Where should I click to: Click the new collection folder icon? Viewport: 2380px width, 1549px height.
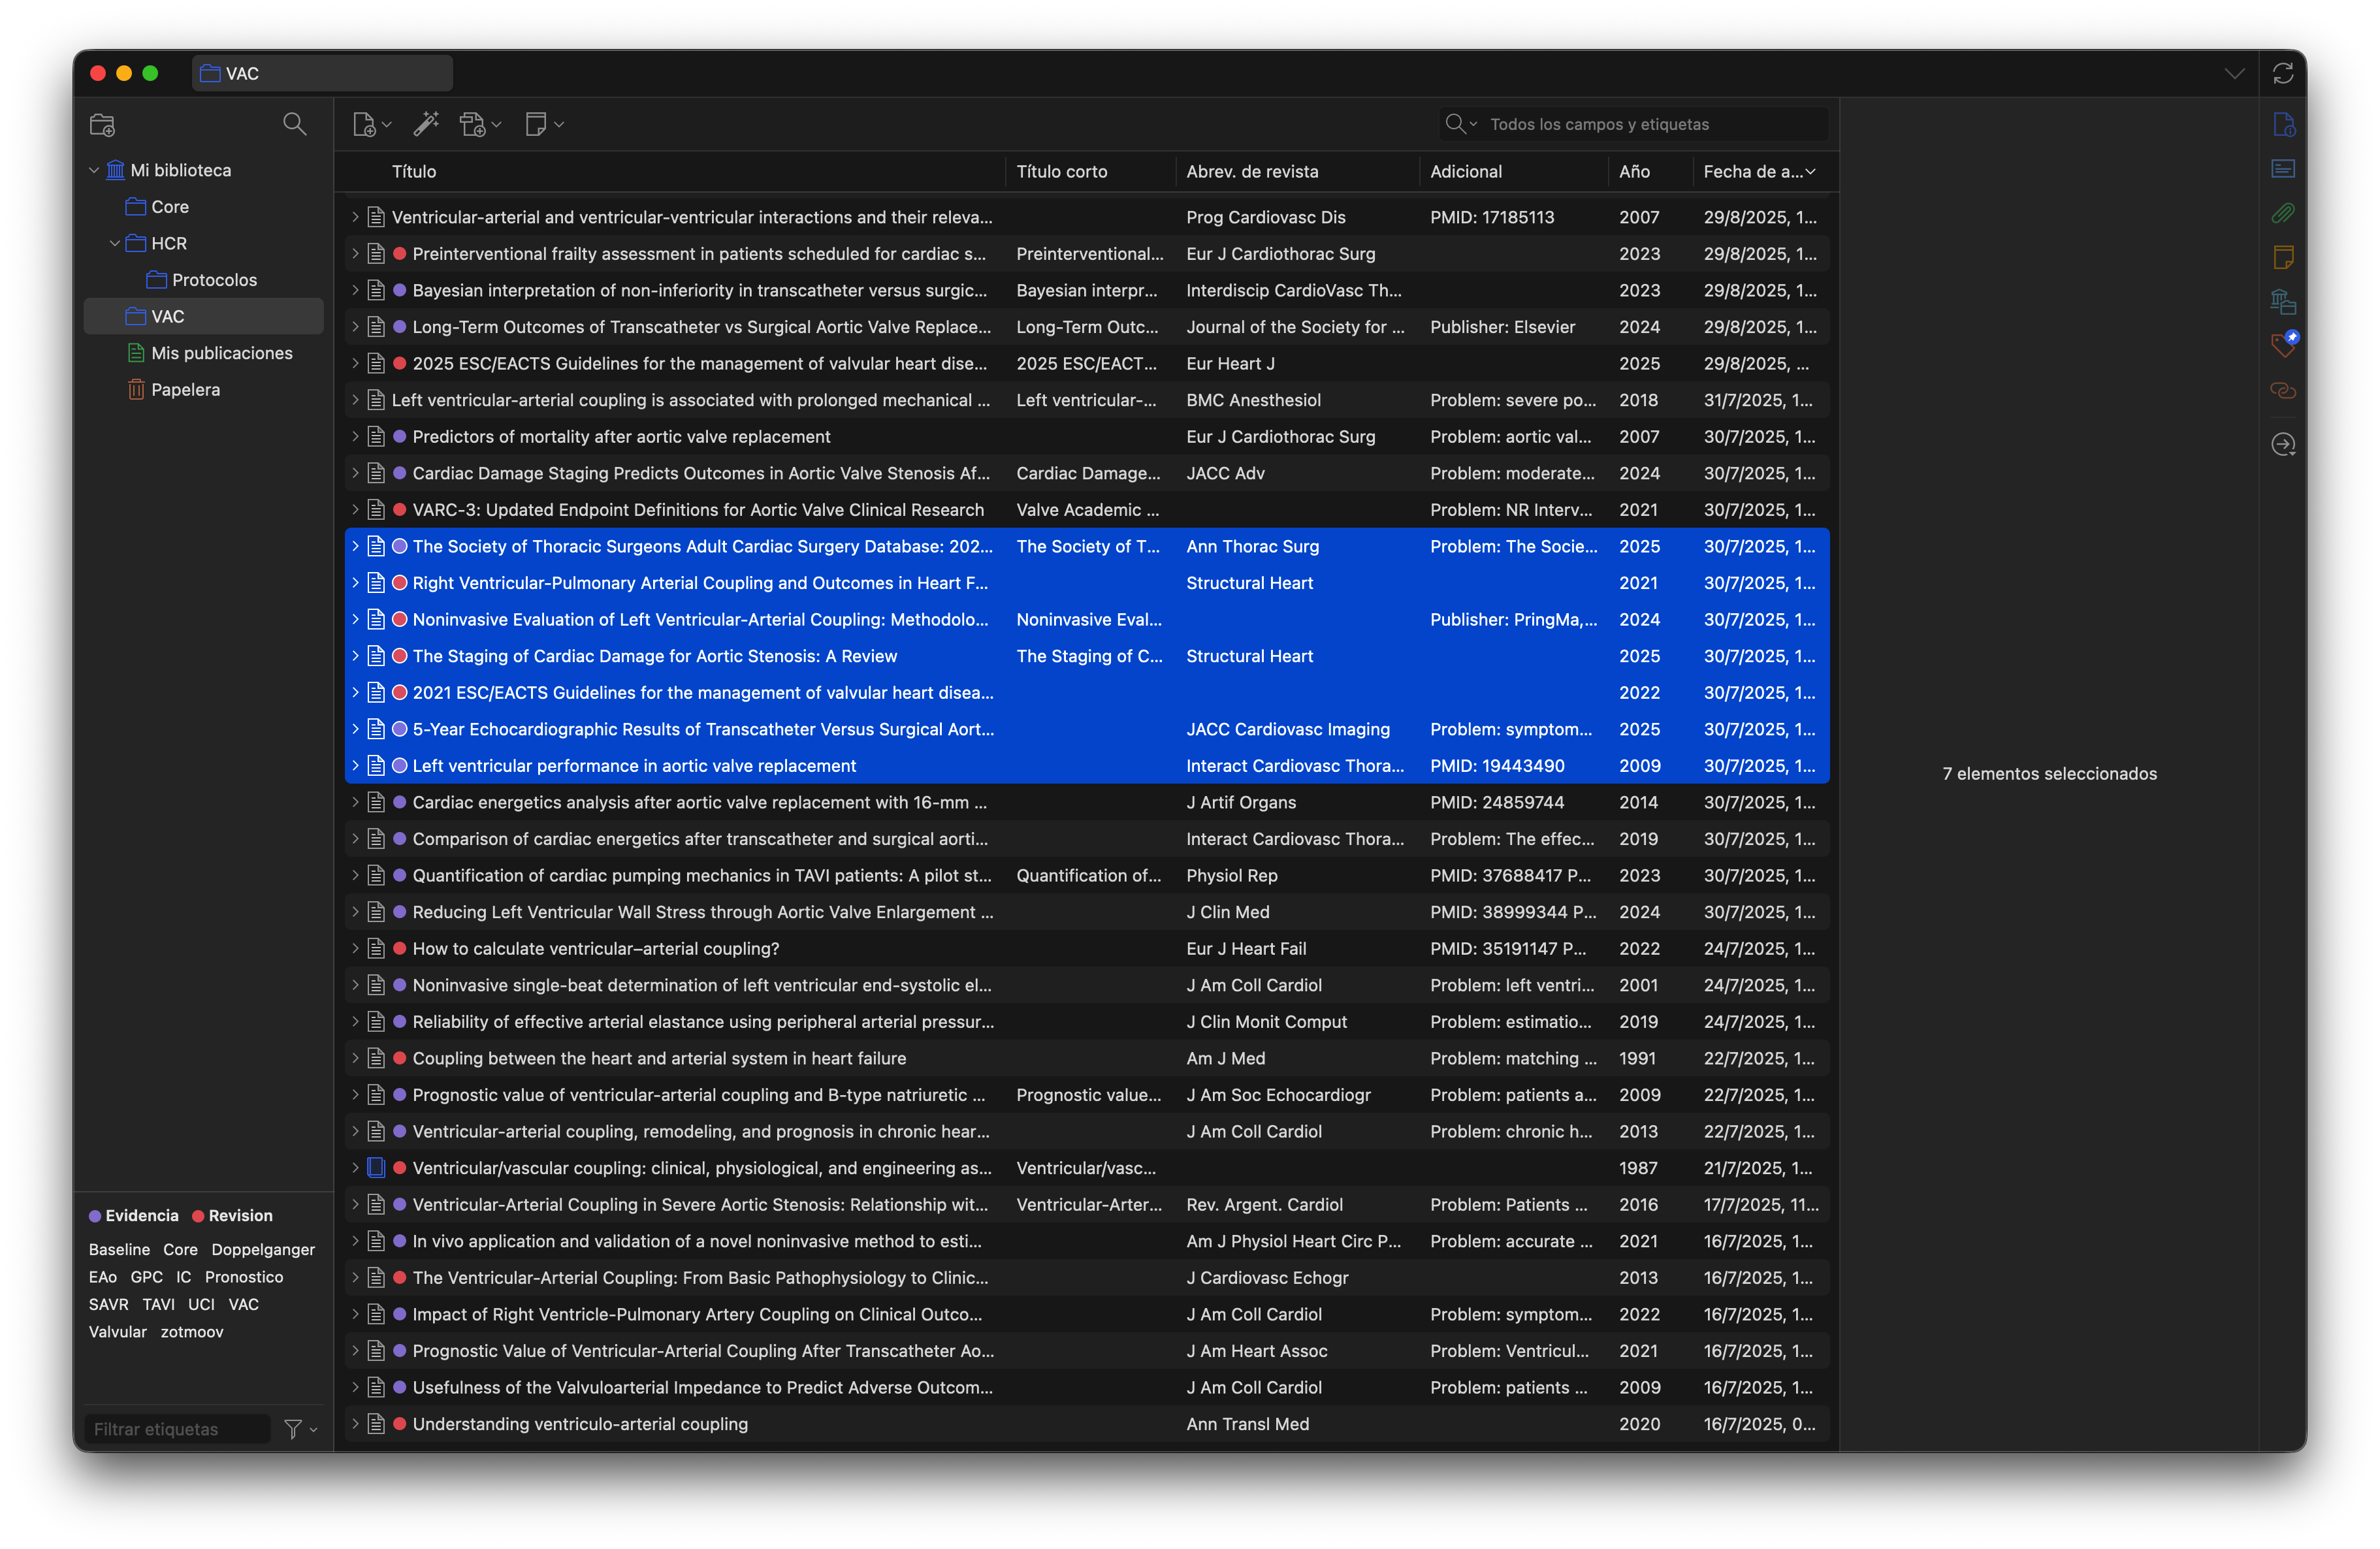point(102,125)
